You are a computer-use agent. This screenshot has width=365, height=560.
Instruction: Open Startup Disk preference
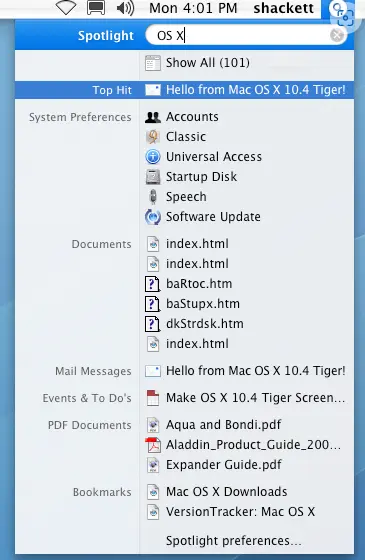click(x=201, y=177)
